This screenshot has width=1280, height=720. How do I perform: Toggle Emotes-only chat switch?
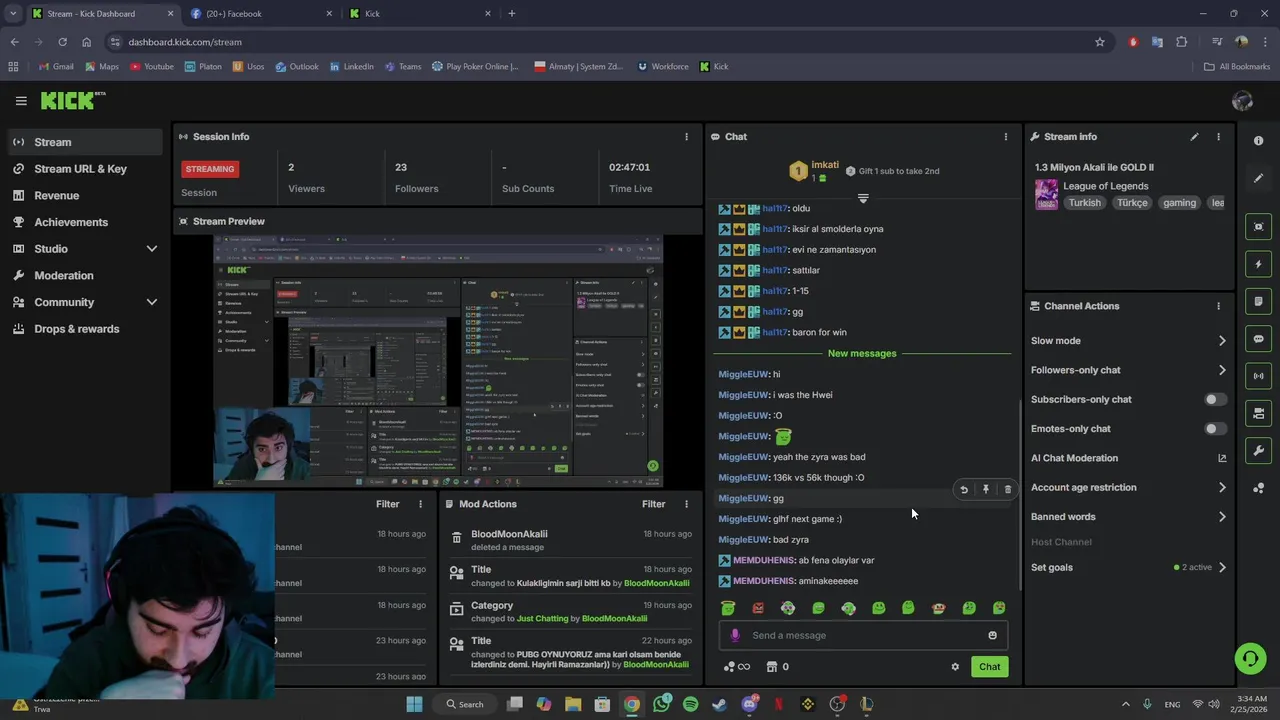point(1215,429)
